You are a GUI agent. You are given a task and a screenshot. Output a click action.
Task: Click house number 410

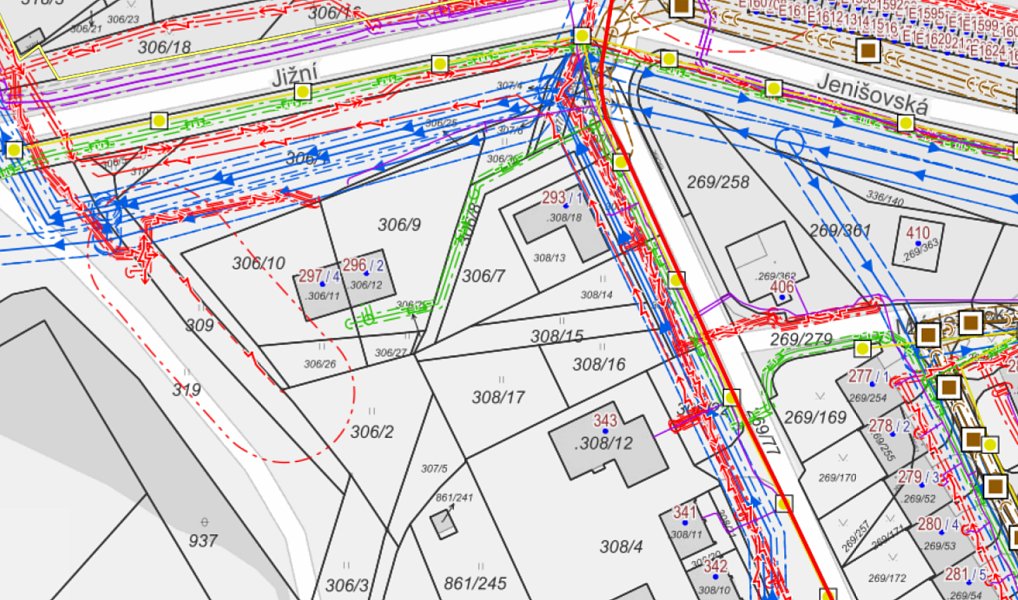[x=918, y=233]
